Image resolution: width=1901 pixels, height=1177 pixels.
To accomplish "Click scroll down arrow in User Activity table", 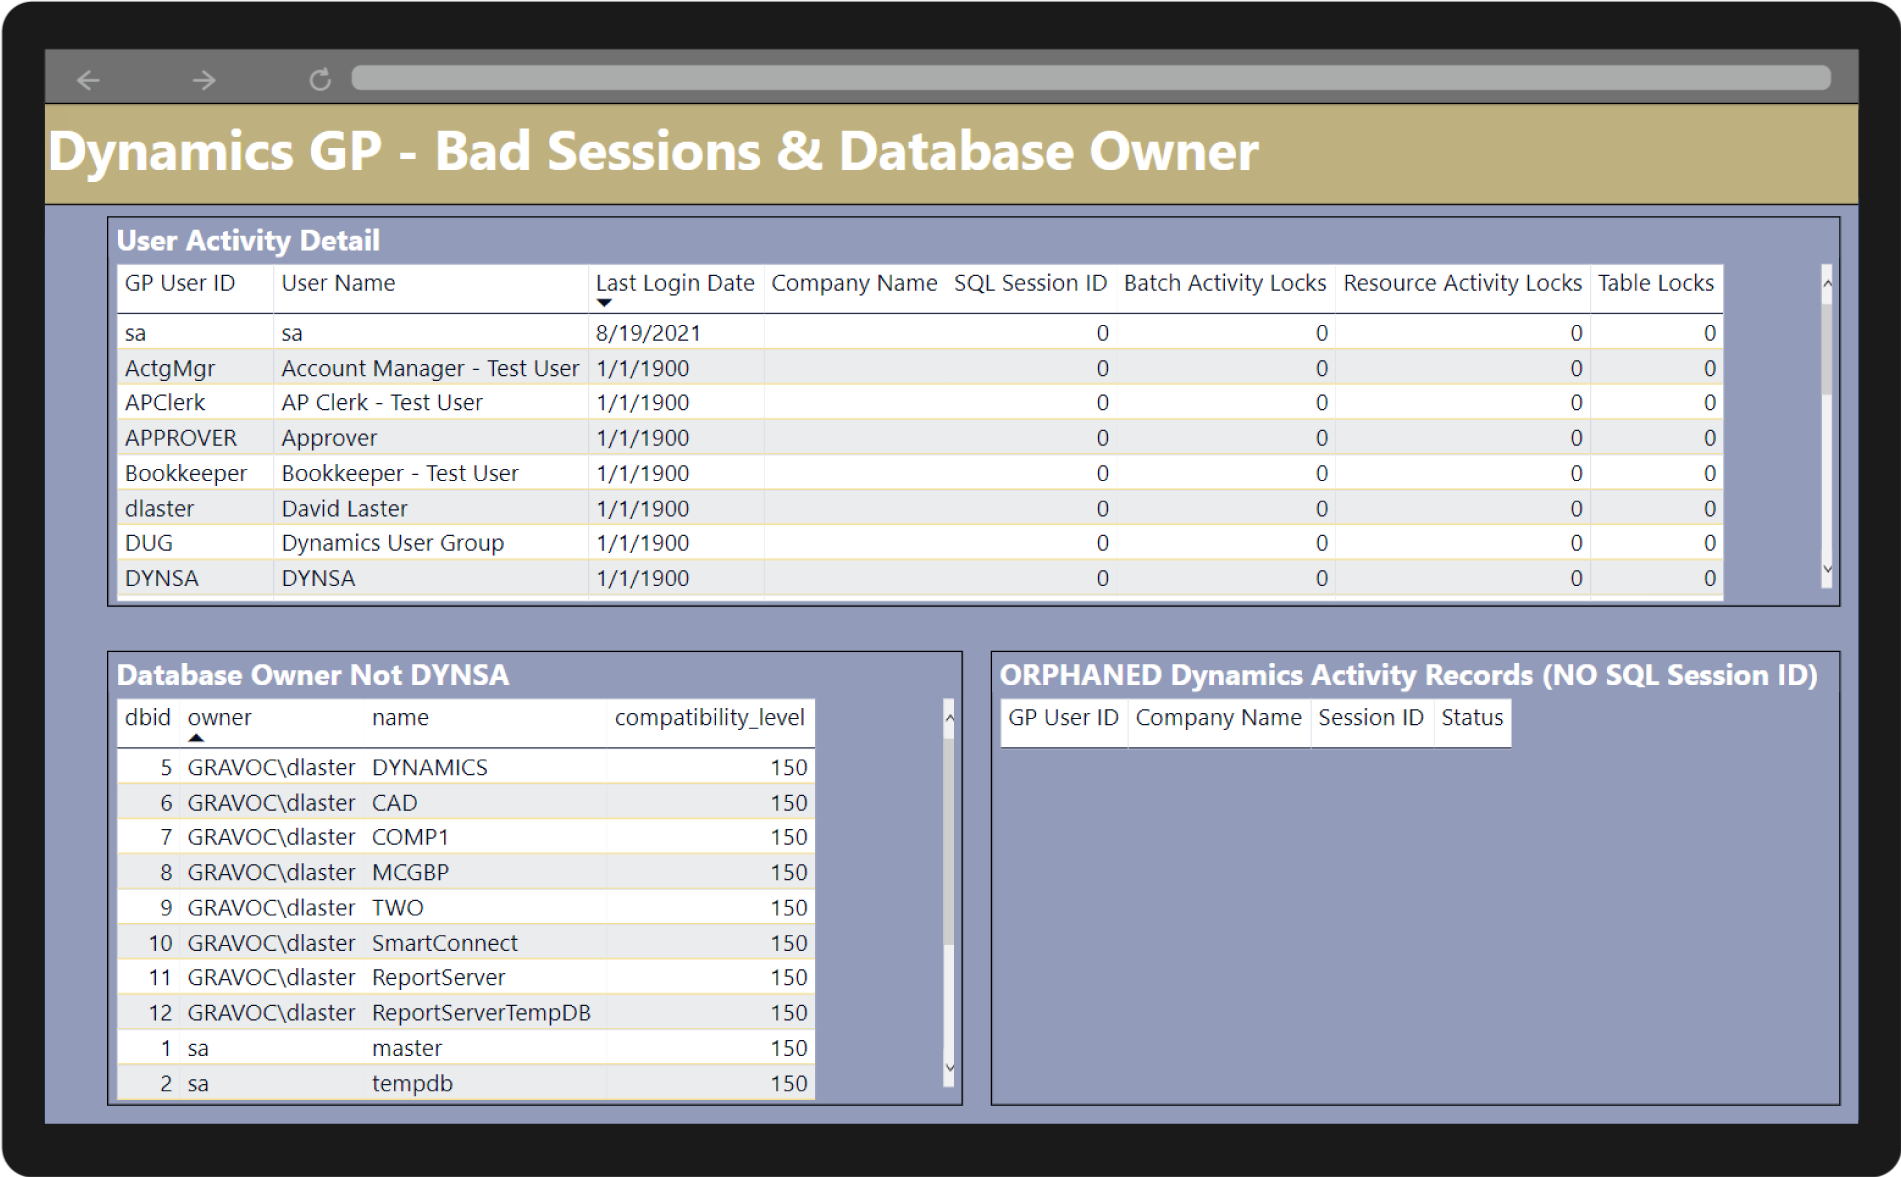I will 1827,569.
